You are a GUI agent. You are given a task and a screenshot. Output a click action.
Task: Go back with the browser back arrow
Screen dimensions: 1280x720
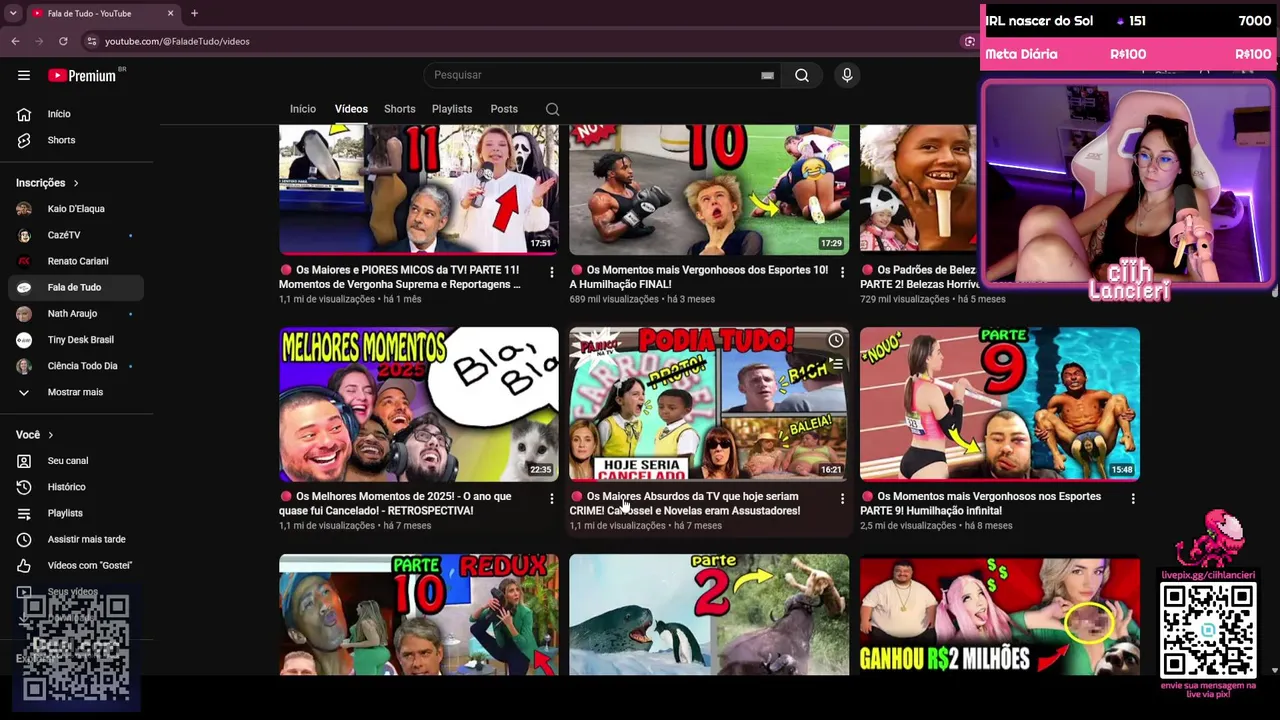click(x=15, y=41)
